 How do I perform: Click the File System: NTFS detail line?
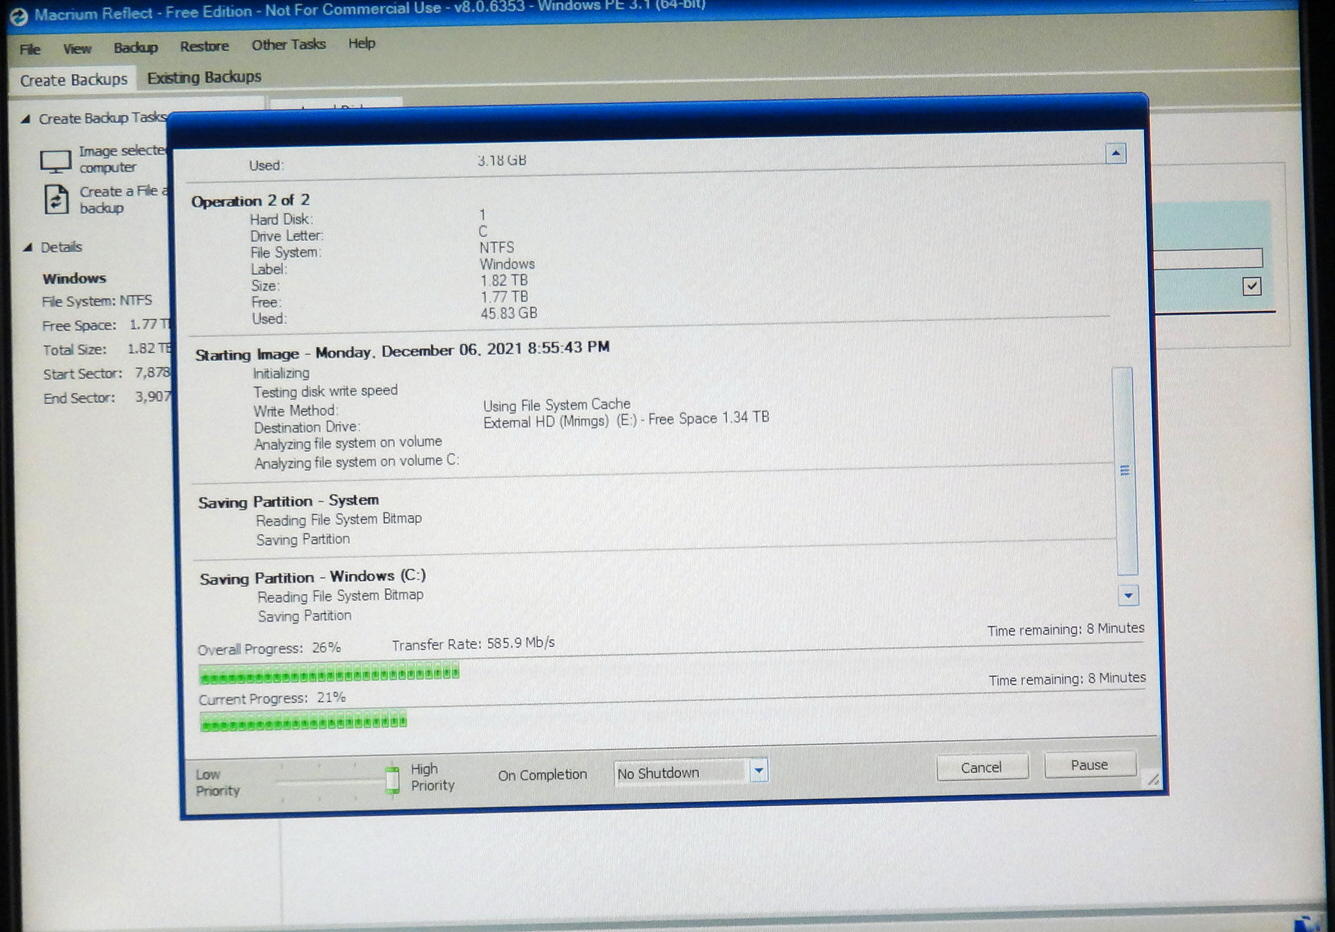point(97,301)
